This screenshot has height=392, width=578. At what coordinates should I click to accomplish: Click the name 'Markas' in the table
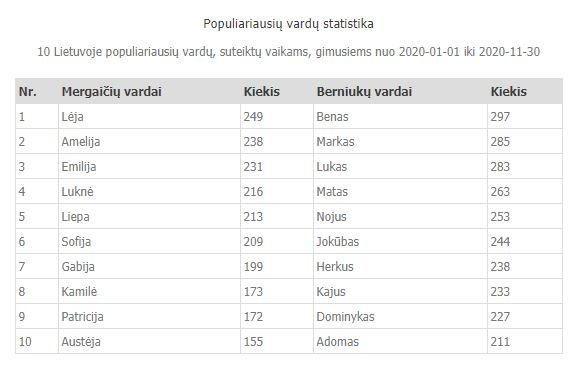tap(335, 142)
